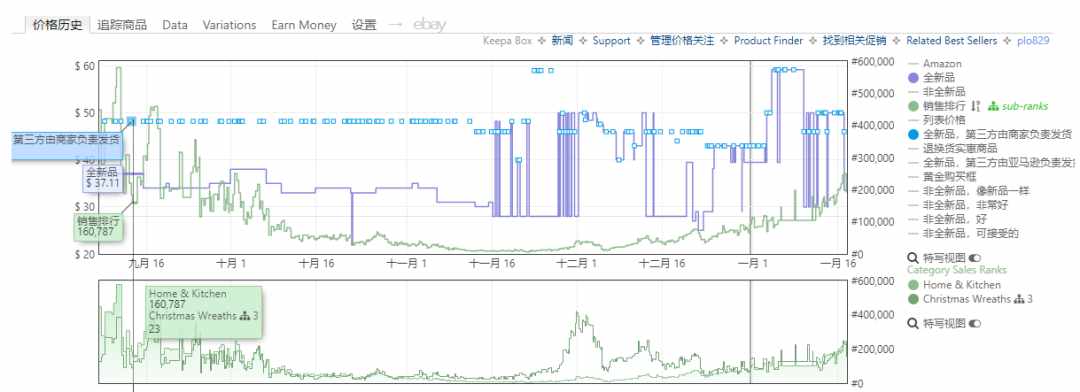Open the 追踪商品 tab
The image size is (1080, 392).
point(122,25)
